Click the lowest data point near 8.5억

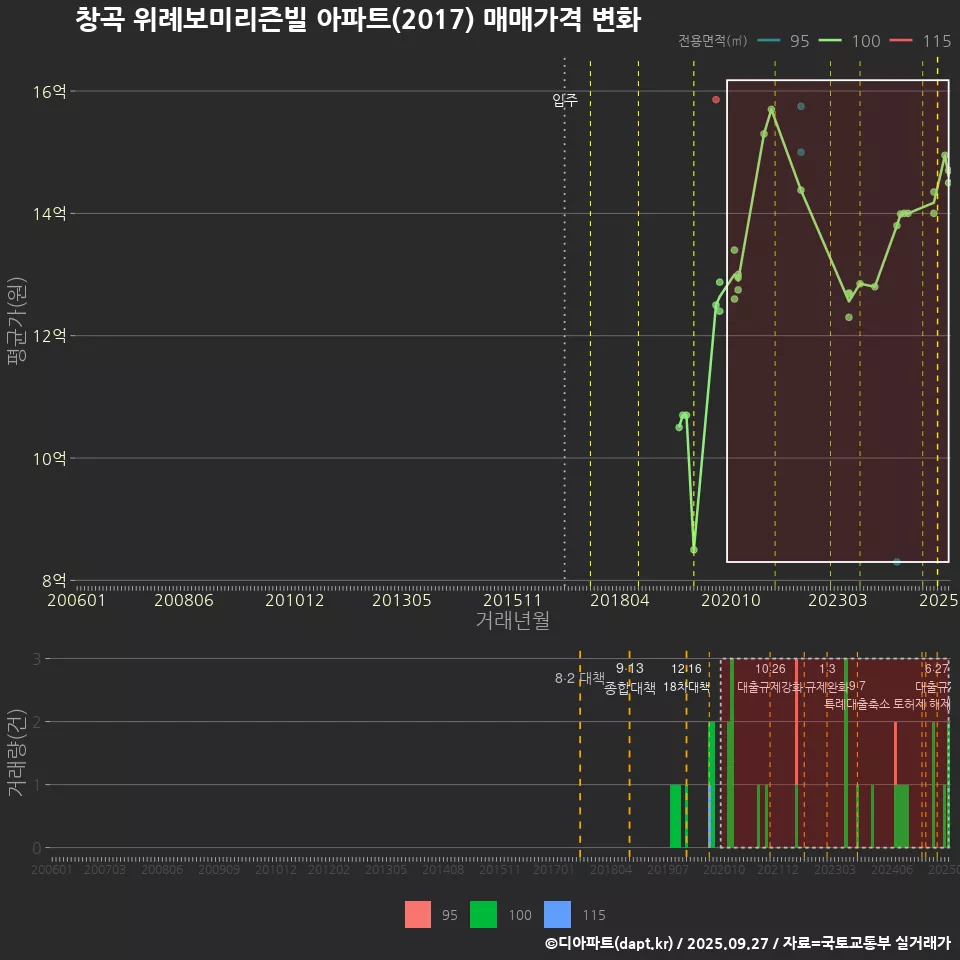(694, 550)
